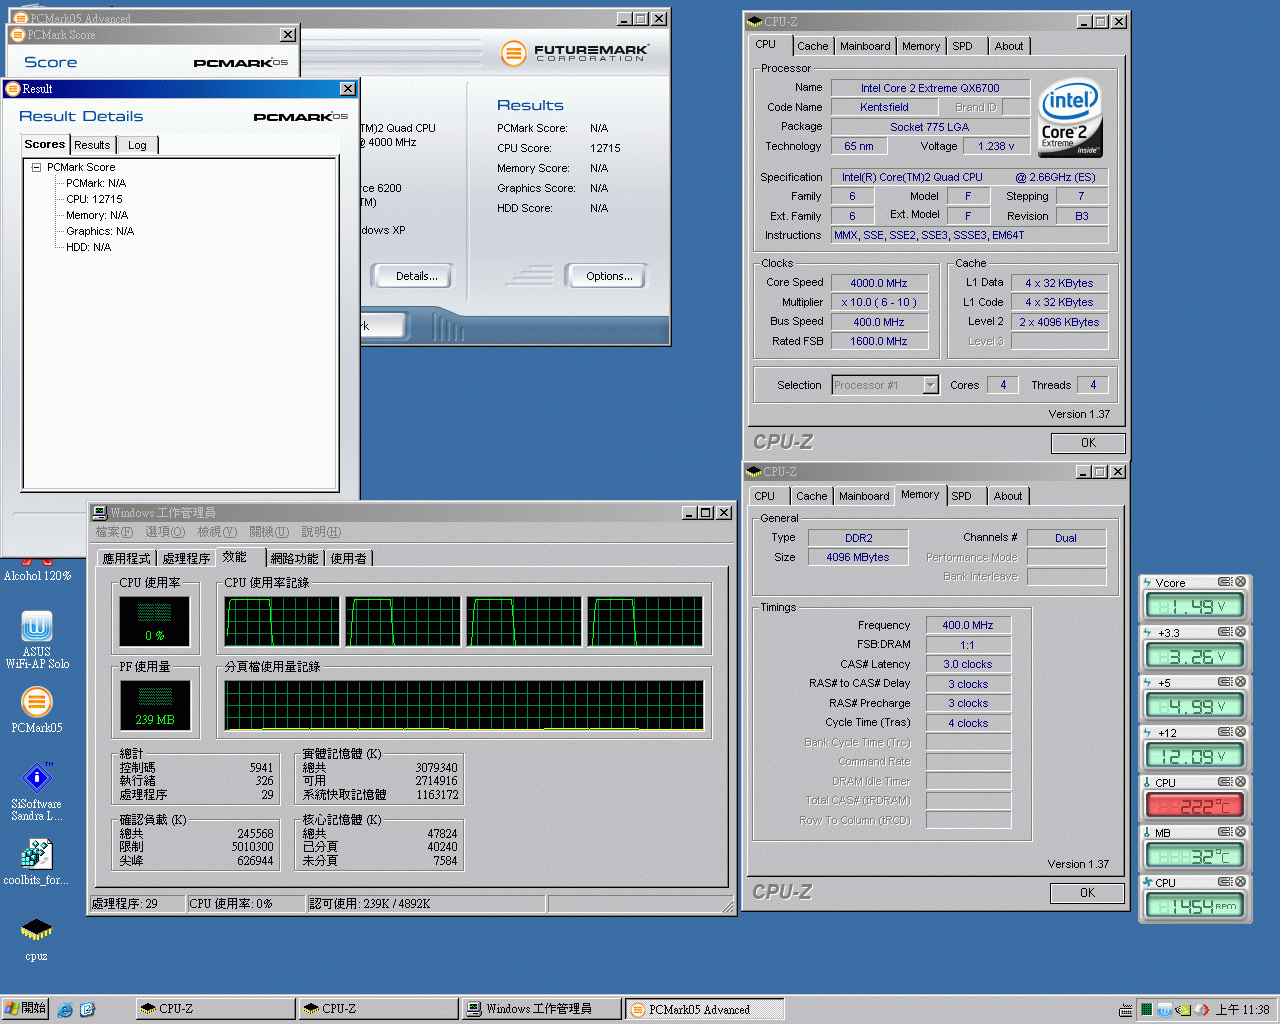Open the +3.3 sensor settings icon
Screen dimensions: 1280x1024
(1224, 632)
